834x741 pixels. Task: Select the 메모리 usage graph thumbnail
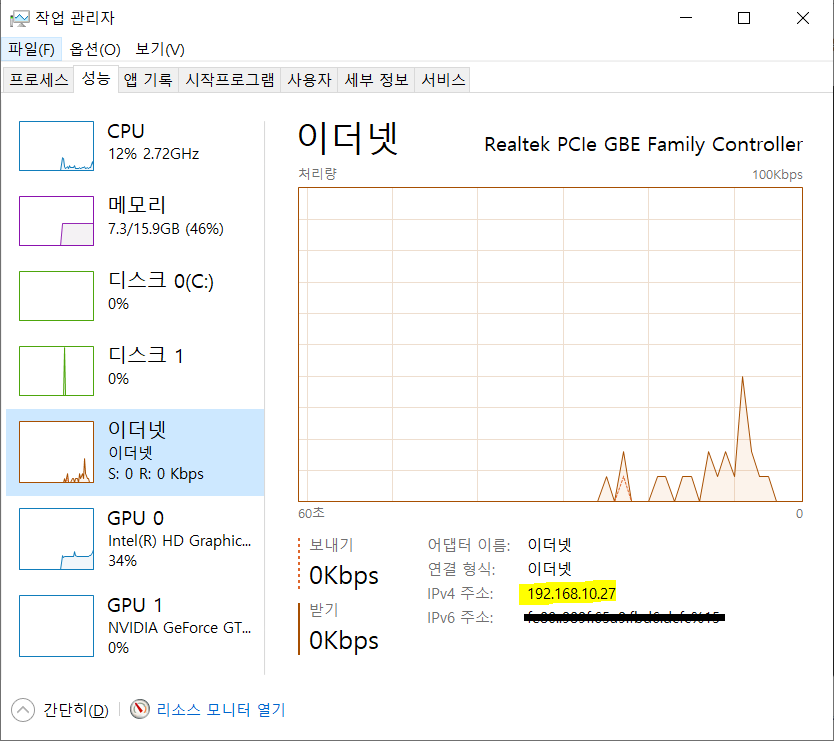(x=56, y=221)
